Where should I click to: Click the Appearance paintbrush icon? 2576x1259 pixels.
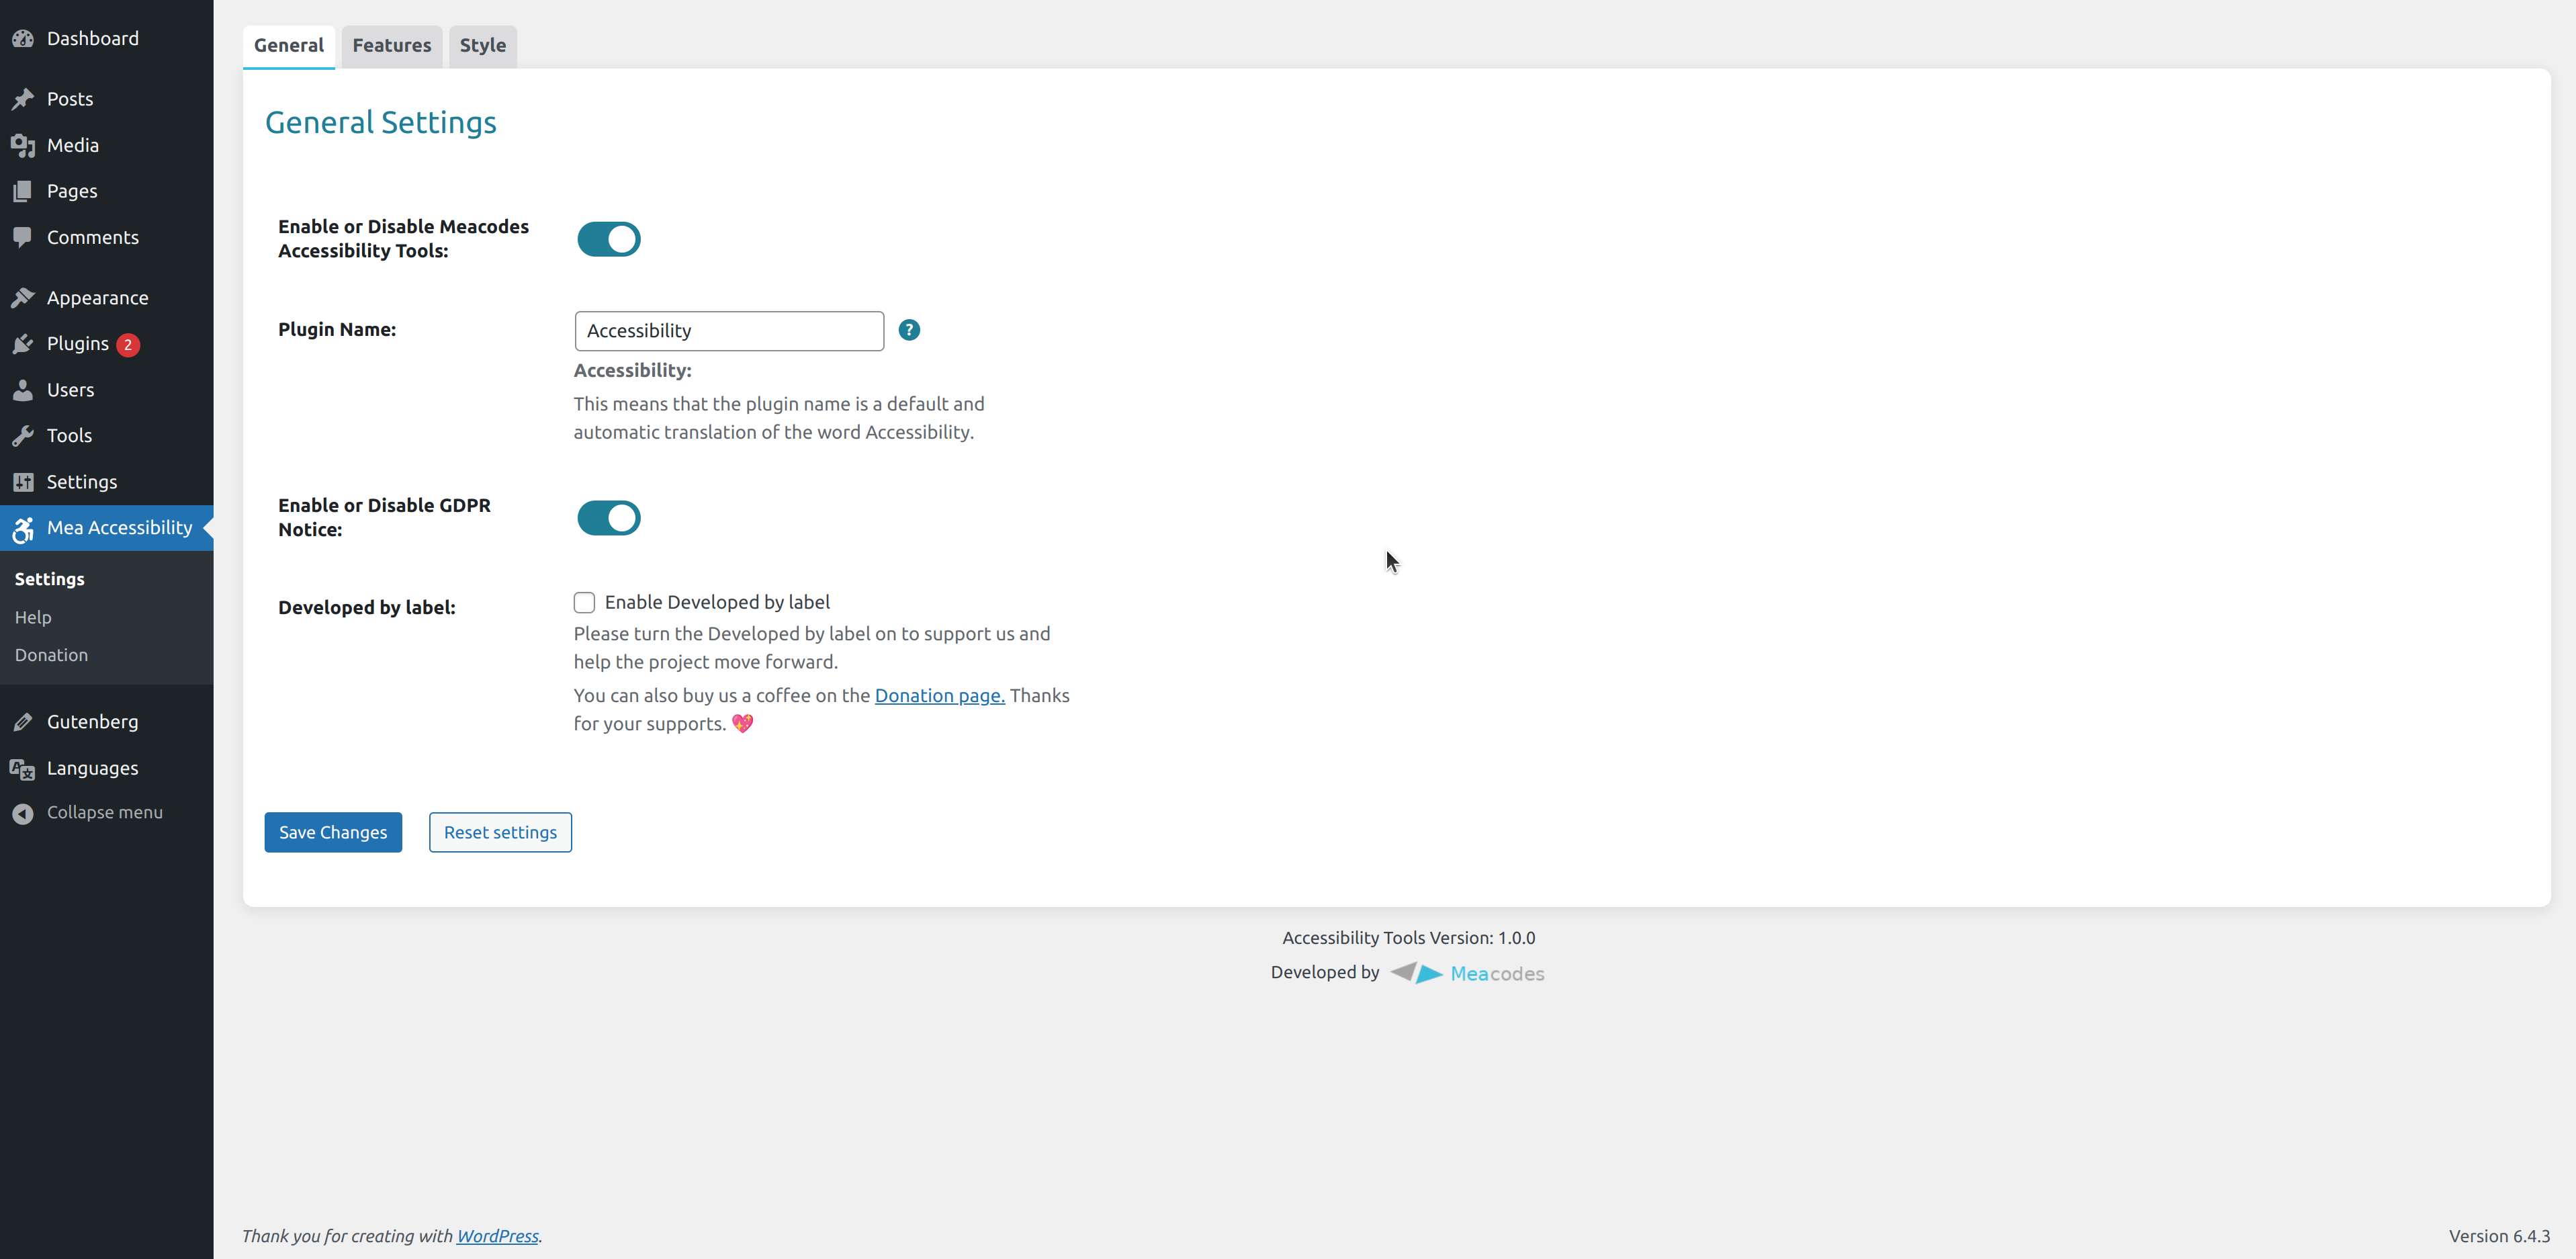pos(23,298)
